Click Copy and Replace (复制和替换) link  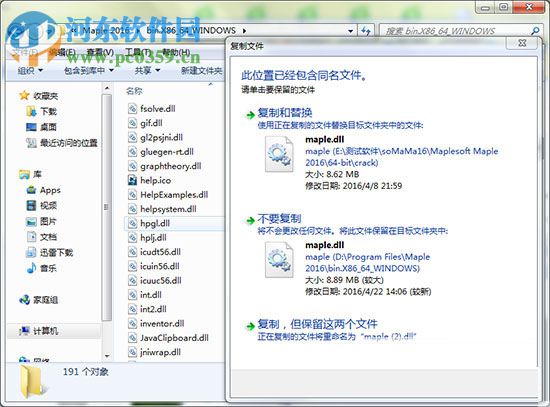click(285, 113)
